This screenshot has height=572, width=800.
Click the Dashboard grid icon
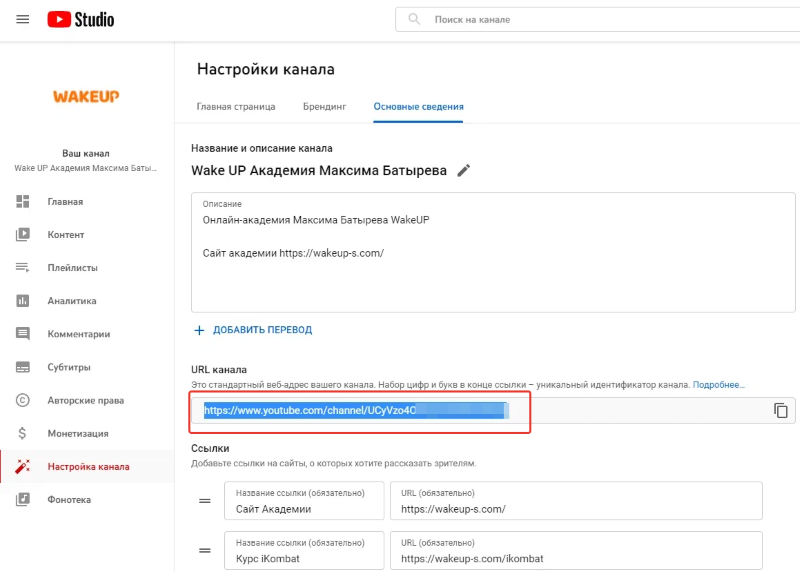pos(22,202)
